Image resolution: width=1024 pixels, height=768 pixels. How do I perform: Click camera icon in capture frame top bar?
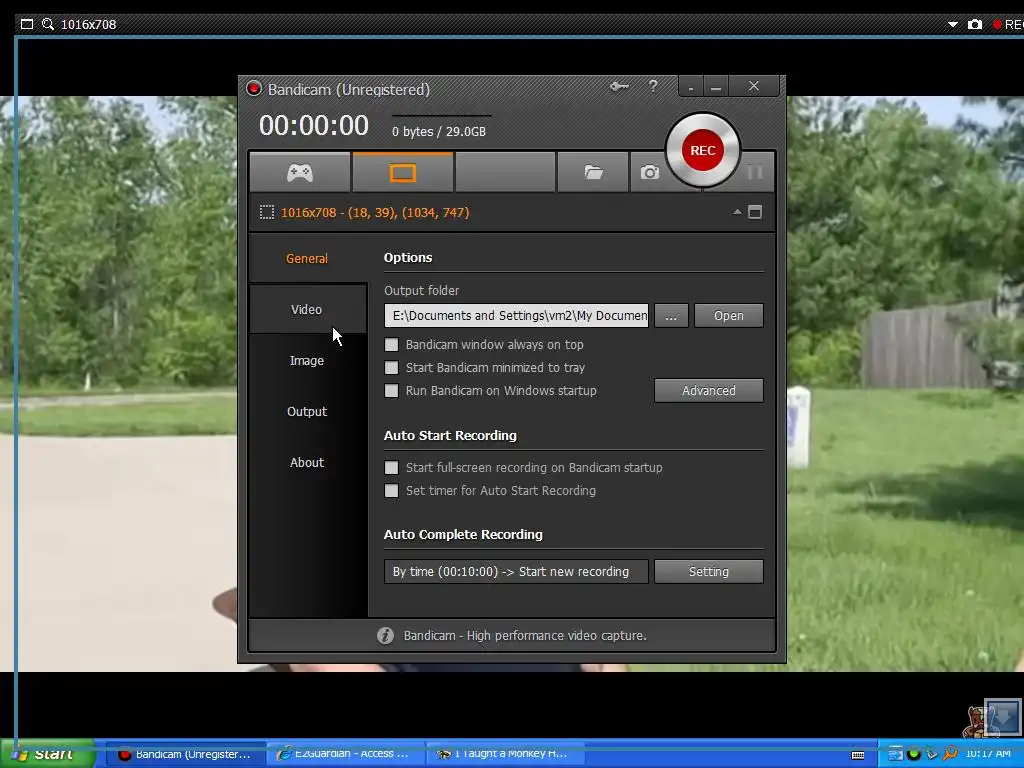975,24
